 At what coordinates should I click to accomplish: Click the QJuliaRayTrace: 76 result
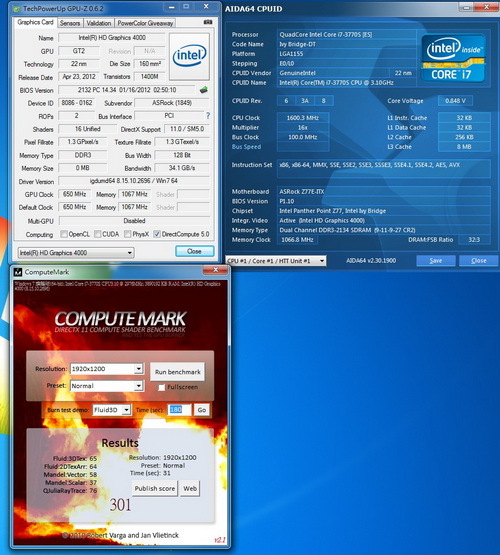70,491
